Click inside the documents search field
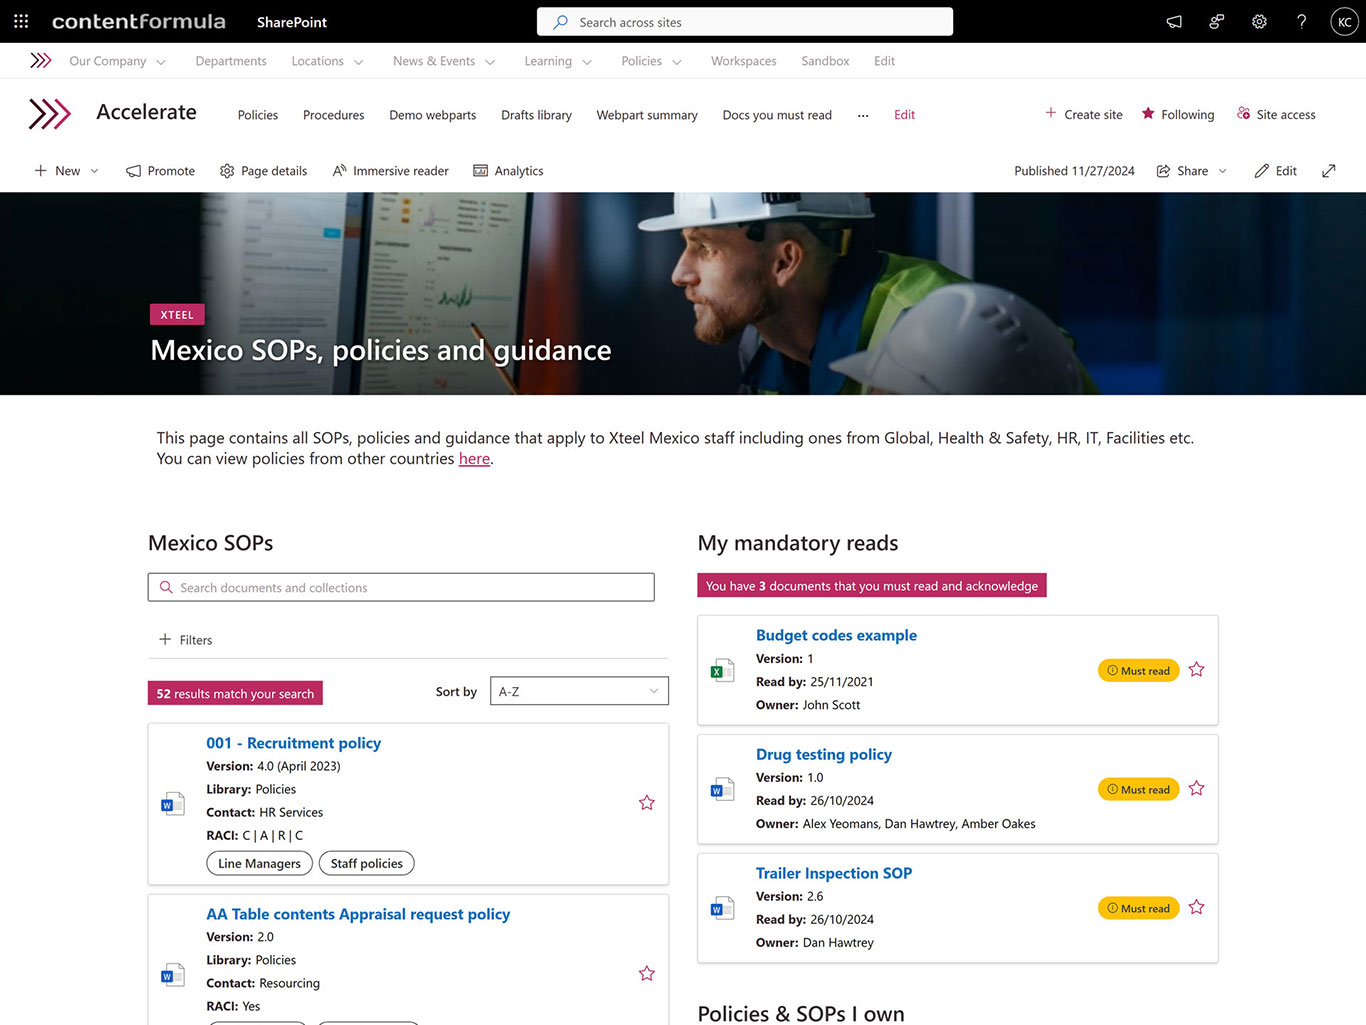 (400, 587)
